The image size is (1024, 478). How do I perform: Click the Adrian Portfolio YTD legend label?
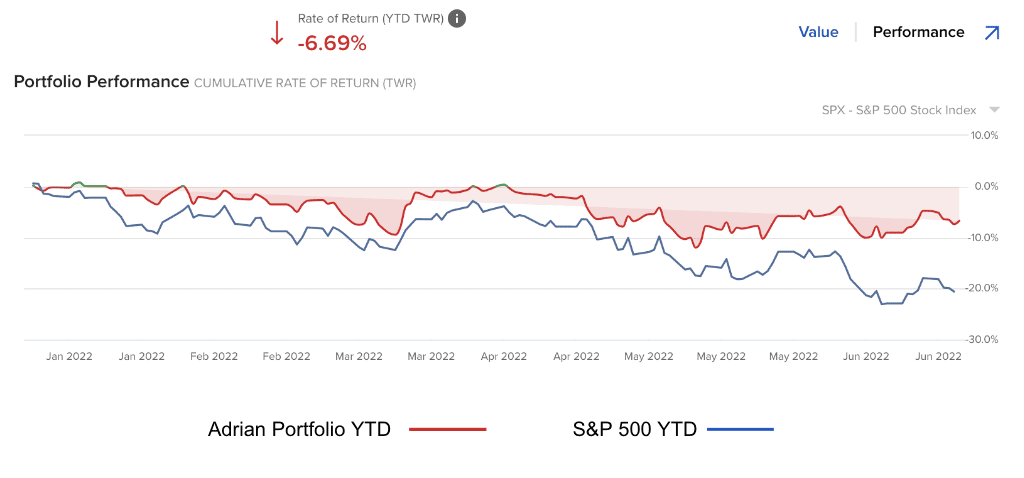[x=299, y=429]
